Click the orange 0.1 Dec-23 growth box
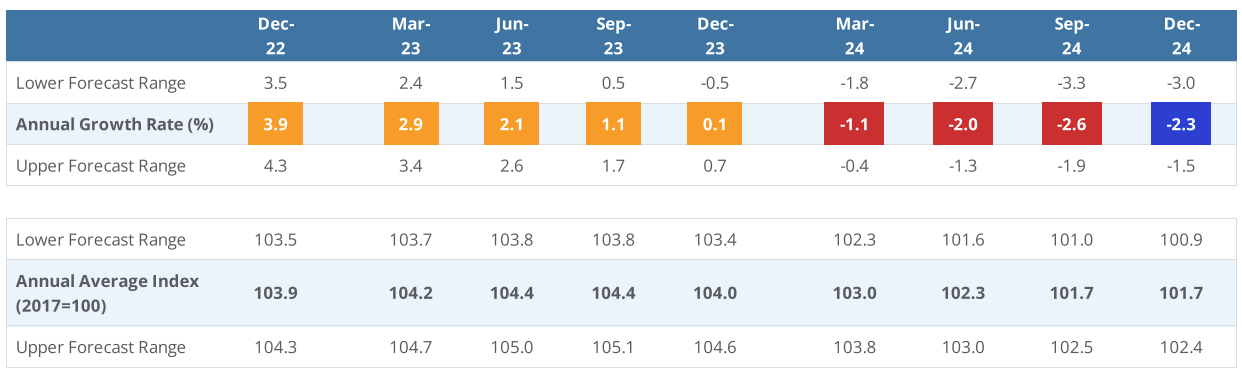The height and width of the screenshot is (375, 1242). 714,124
